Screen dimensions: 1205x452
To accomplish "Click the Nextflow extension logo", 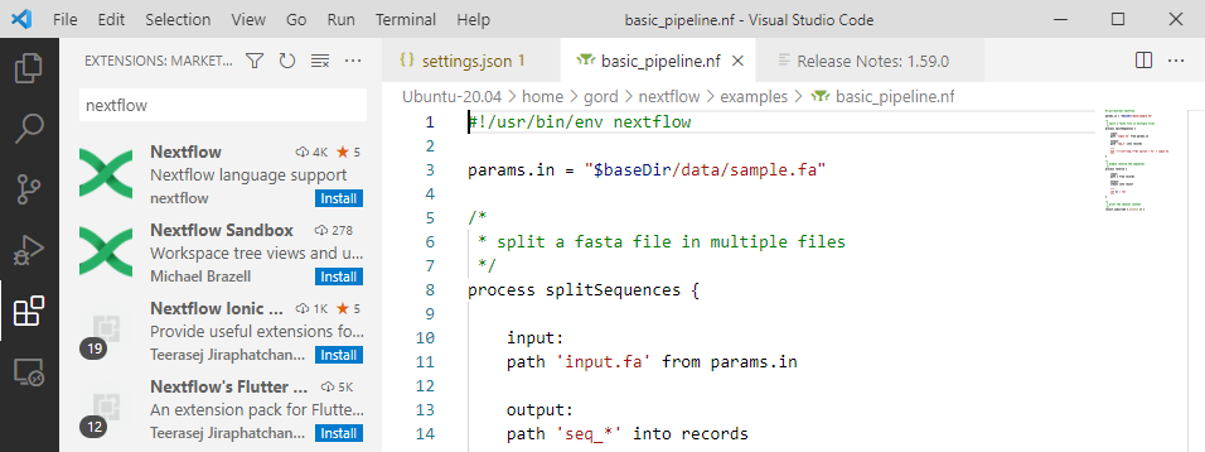I will [x=106, y=175].
